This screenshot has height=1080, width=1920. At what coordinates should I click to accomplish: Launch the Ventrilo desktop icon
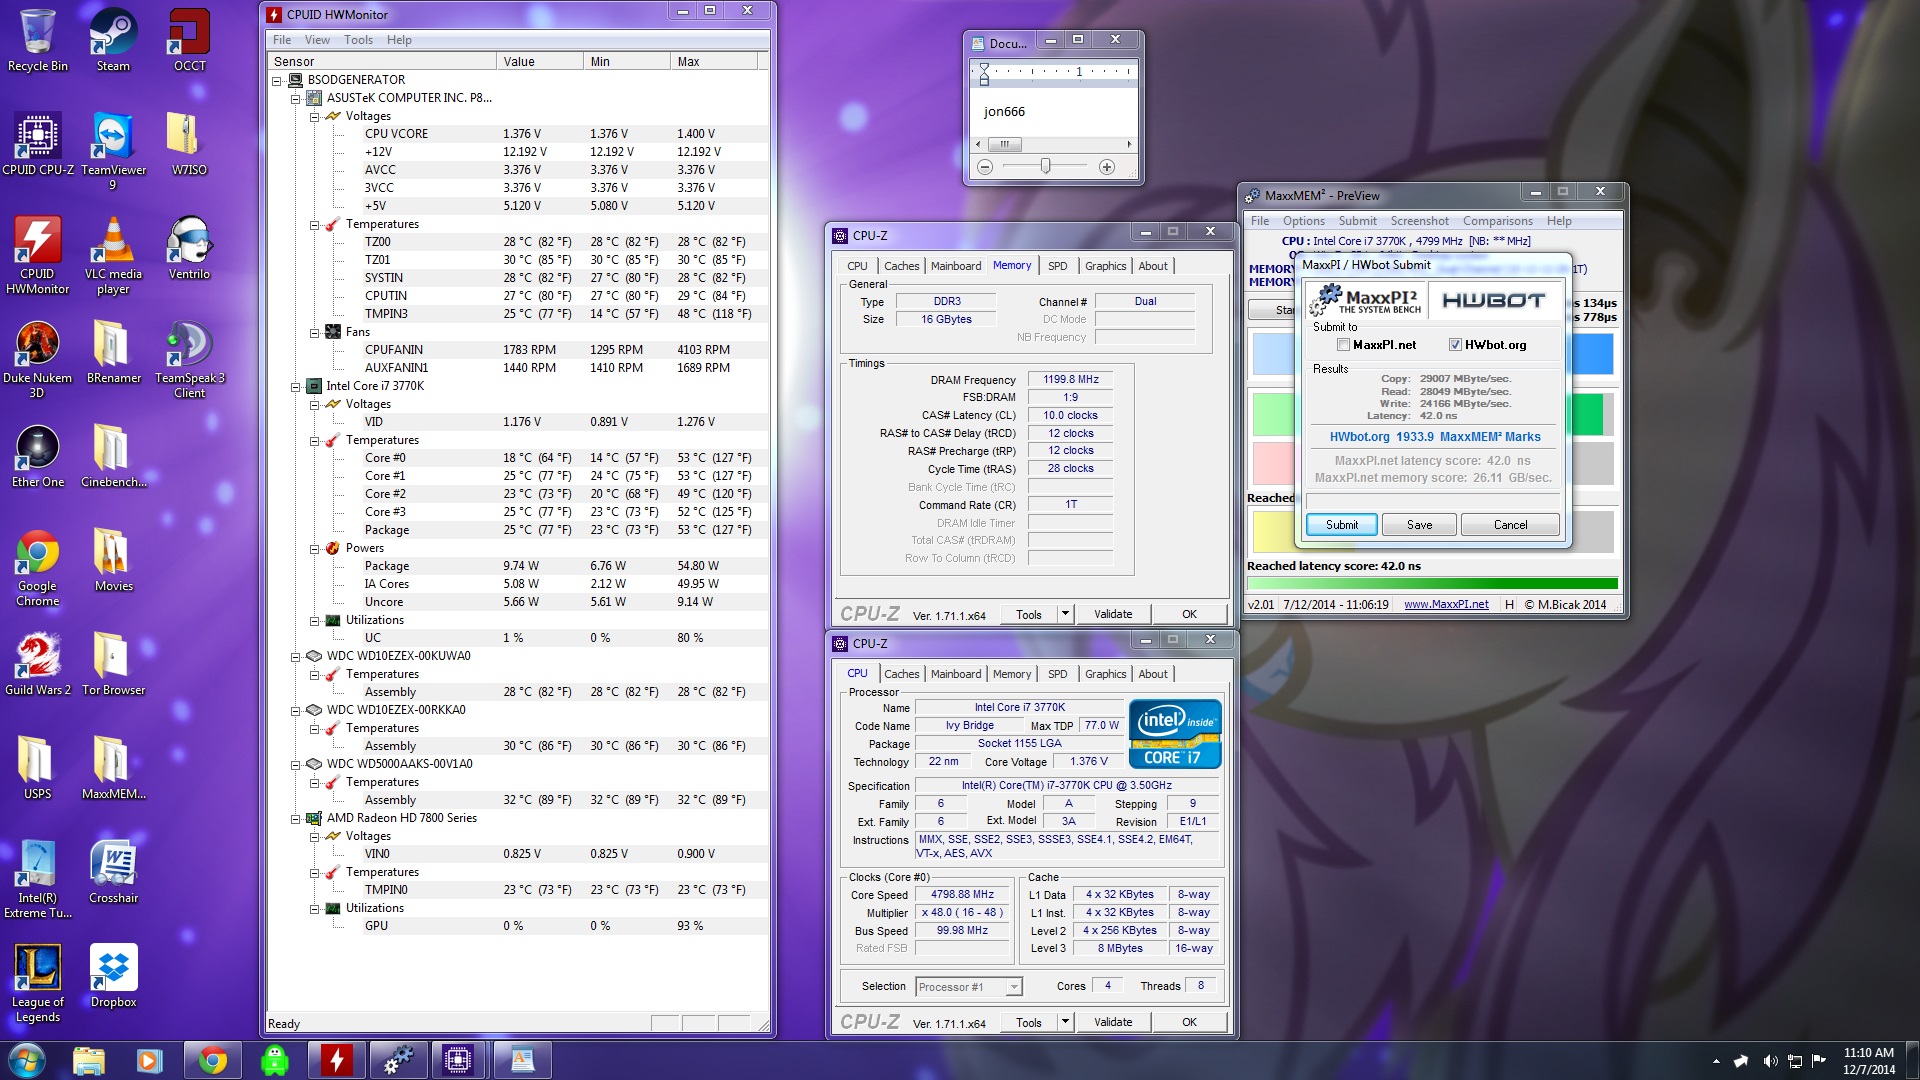click(x=189, y=248)
